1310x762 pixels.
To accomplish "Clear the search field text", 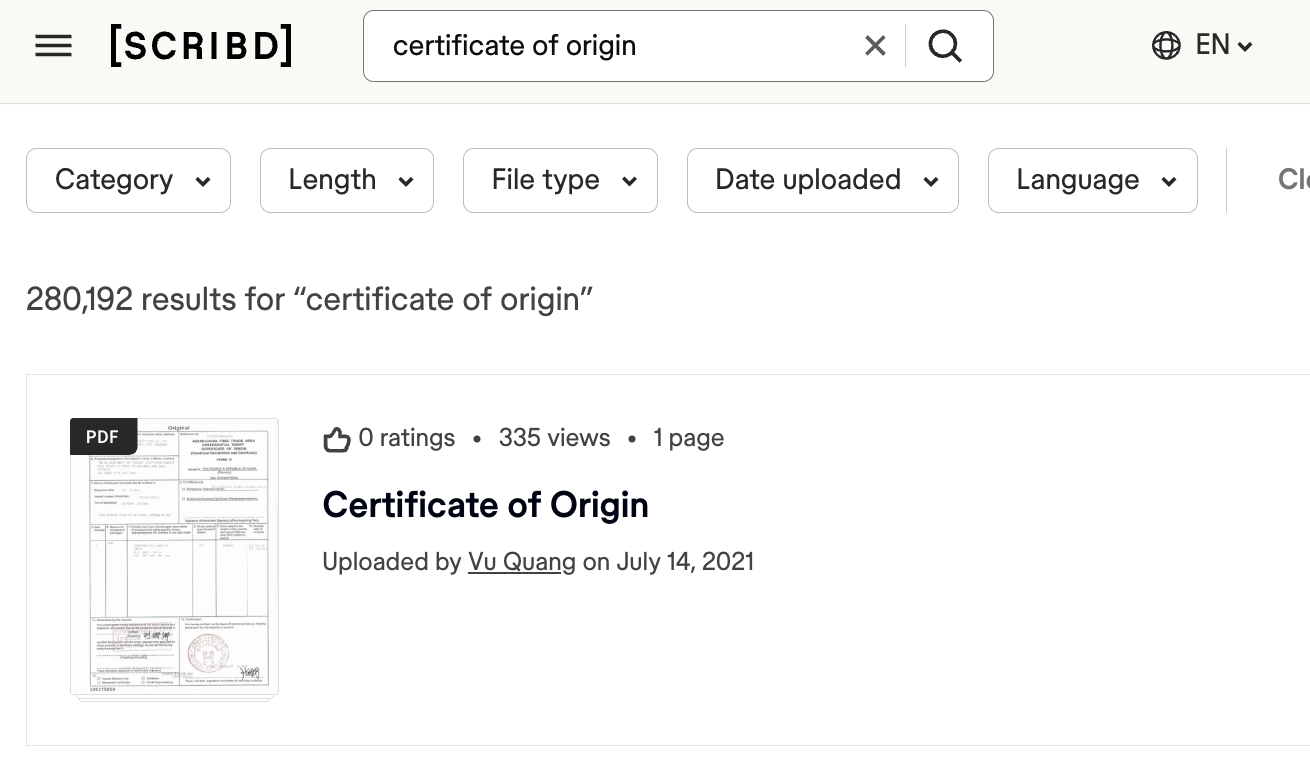I will click(875, 46).
